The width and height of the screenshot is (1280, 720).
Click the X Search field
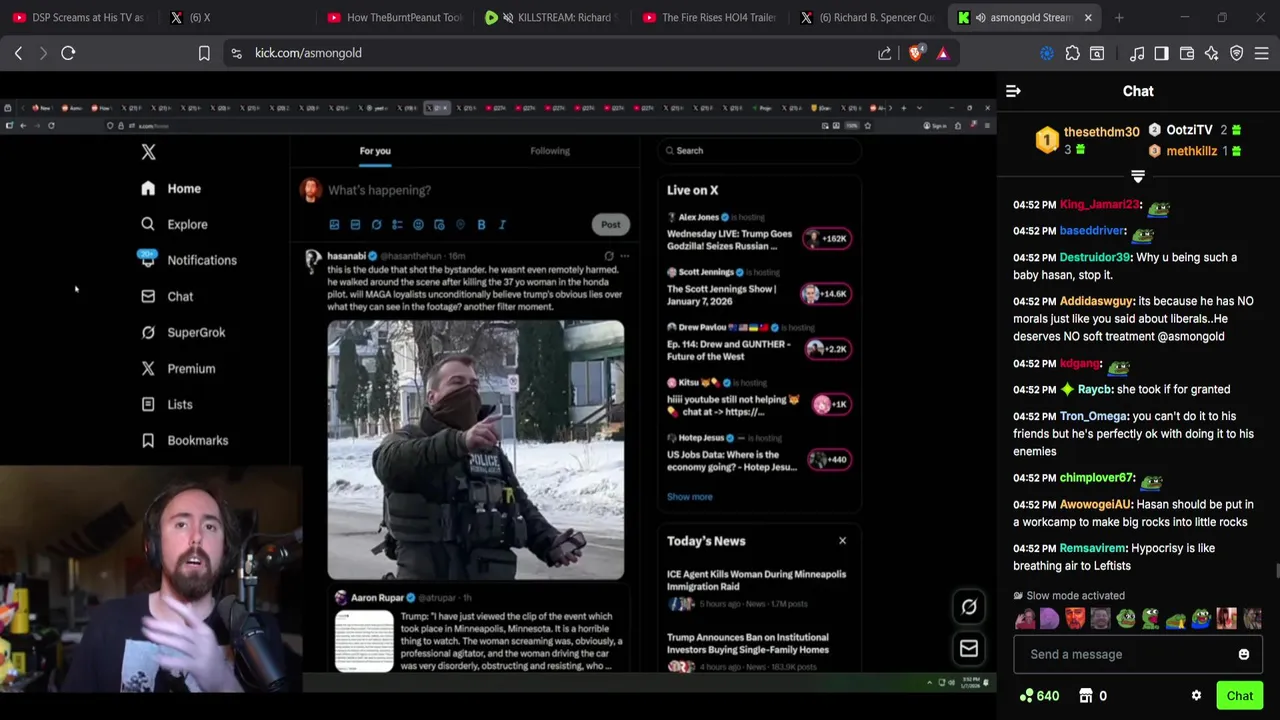point(760,151)
